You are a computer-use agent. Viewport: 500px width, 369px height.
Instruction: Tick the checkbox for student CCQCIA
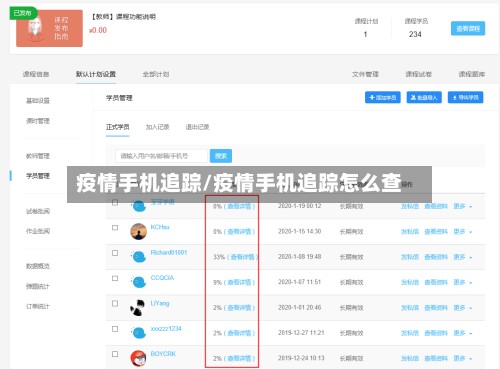[115, 278]
